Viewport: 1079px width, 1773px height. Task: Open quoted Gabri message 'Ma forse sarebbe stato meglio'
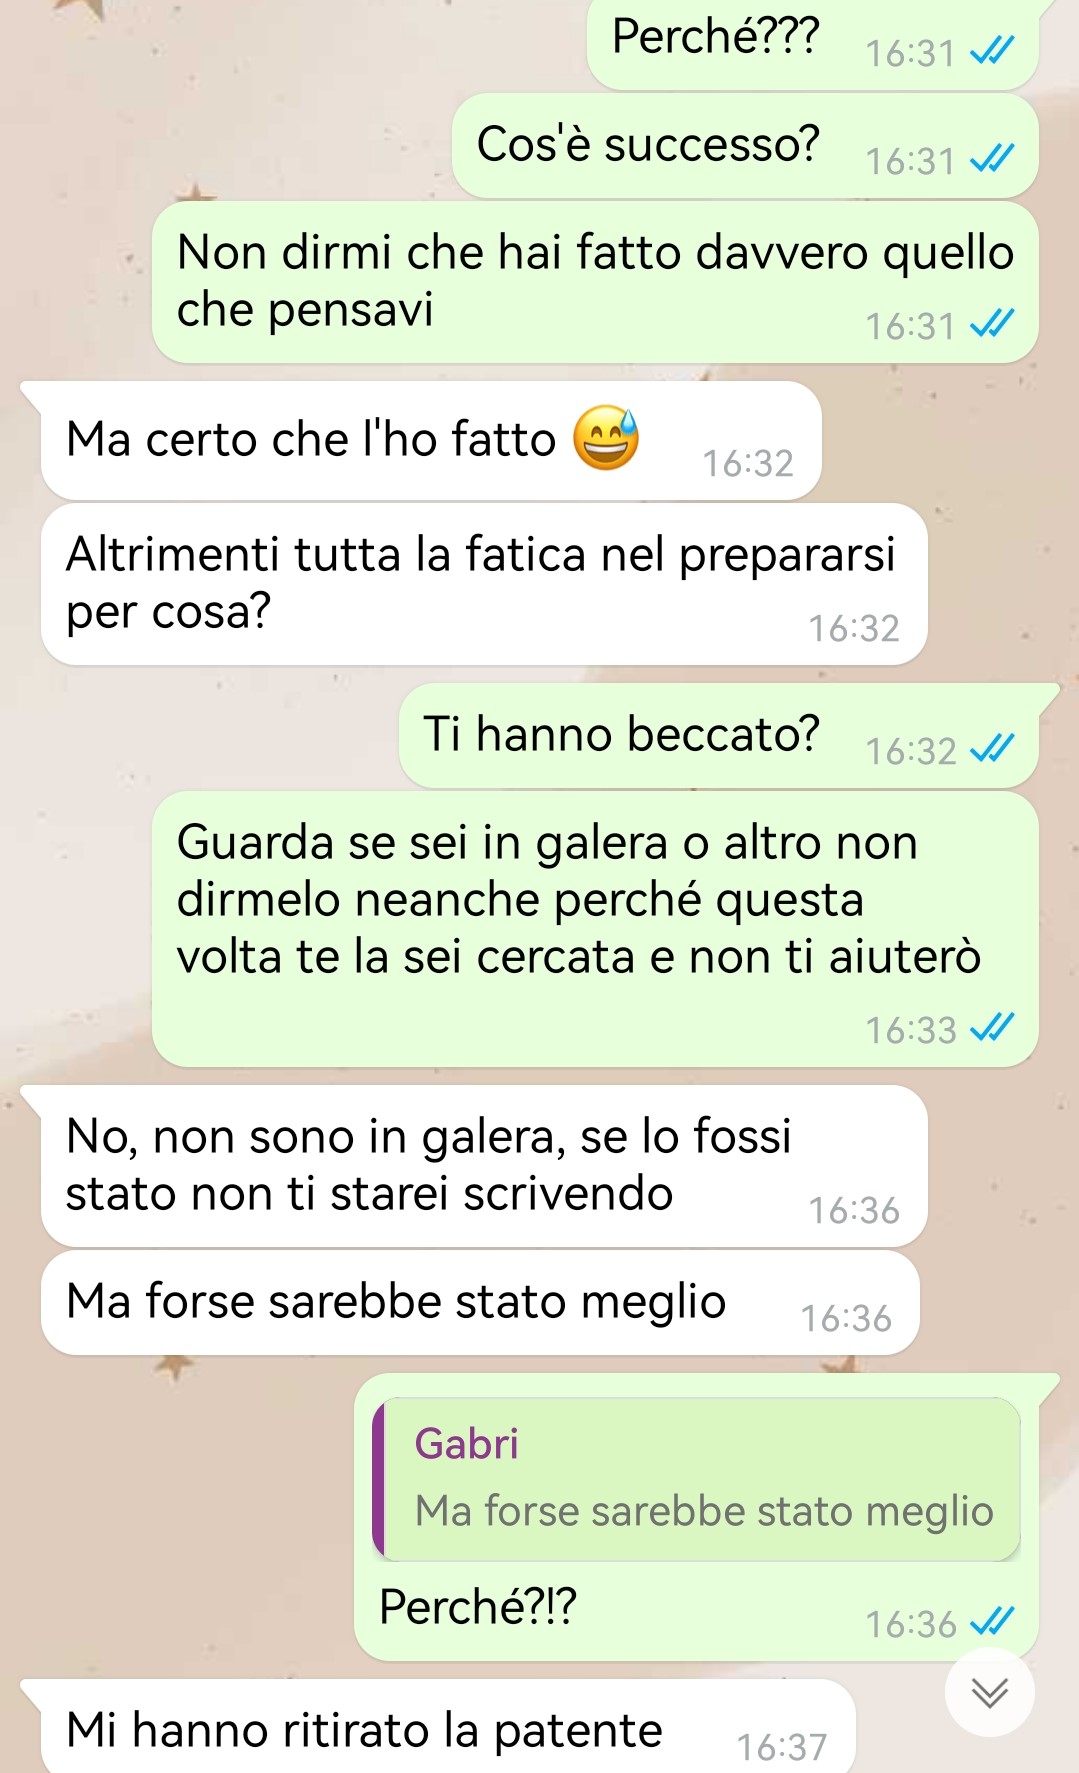point(697,1479)
